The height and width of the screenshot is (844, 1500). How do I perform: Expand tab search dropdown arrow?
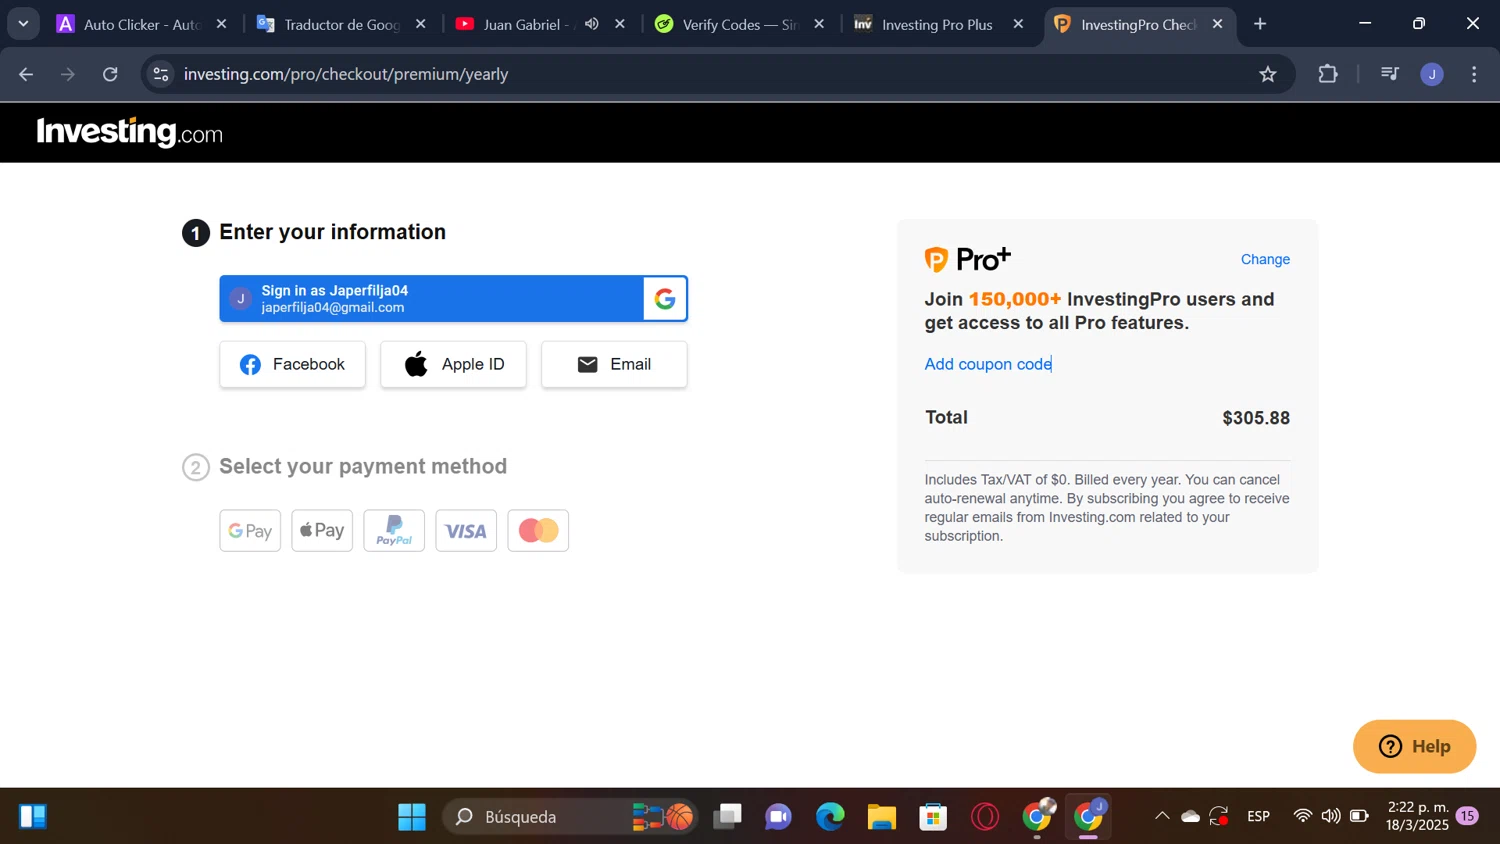point(23,24)
